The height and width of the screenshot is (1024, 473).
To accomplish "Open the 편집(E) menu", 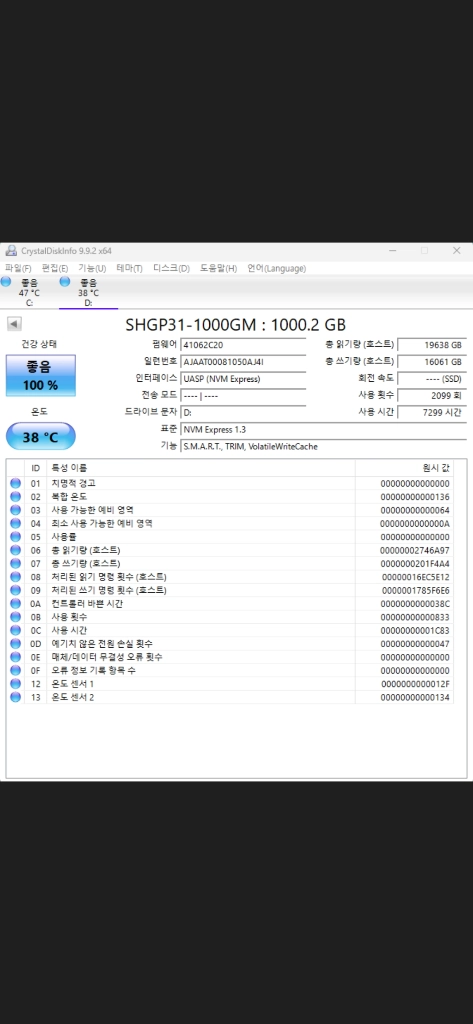I will coord(55,268).
